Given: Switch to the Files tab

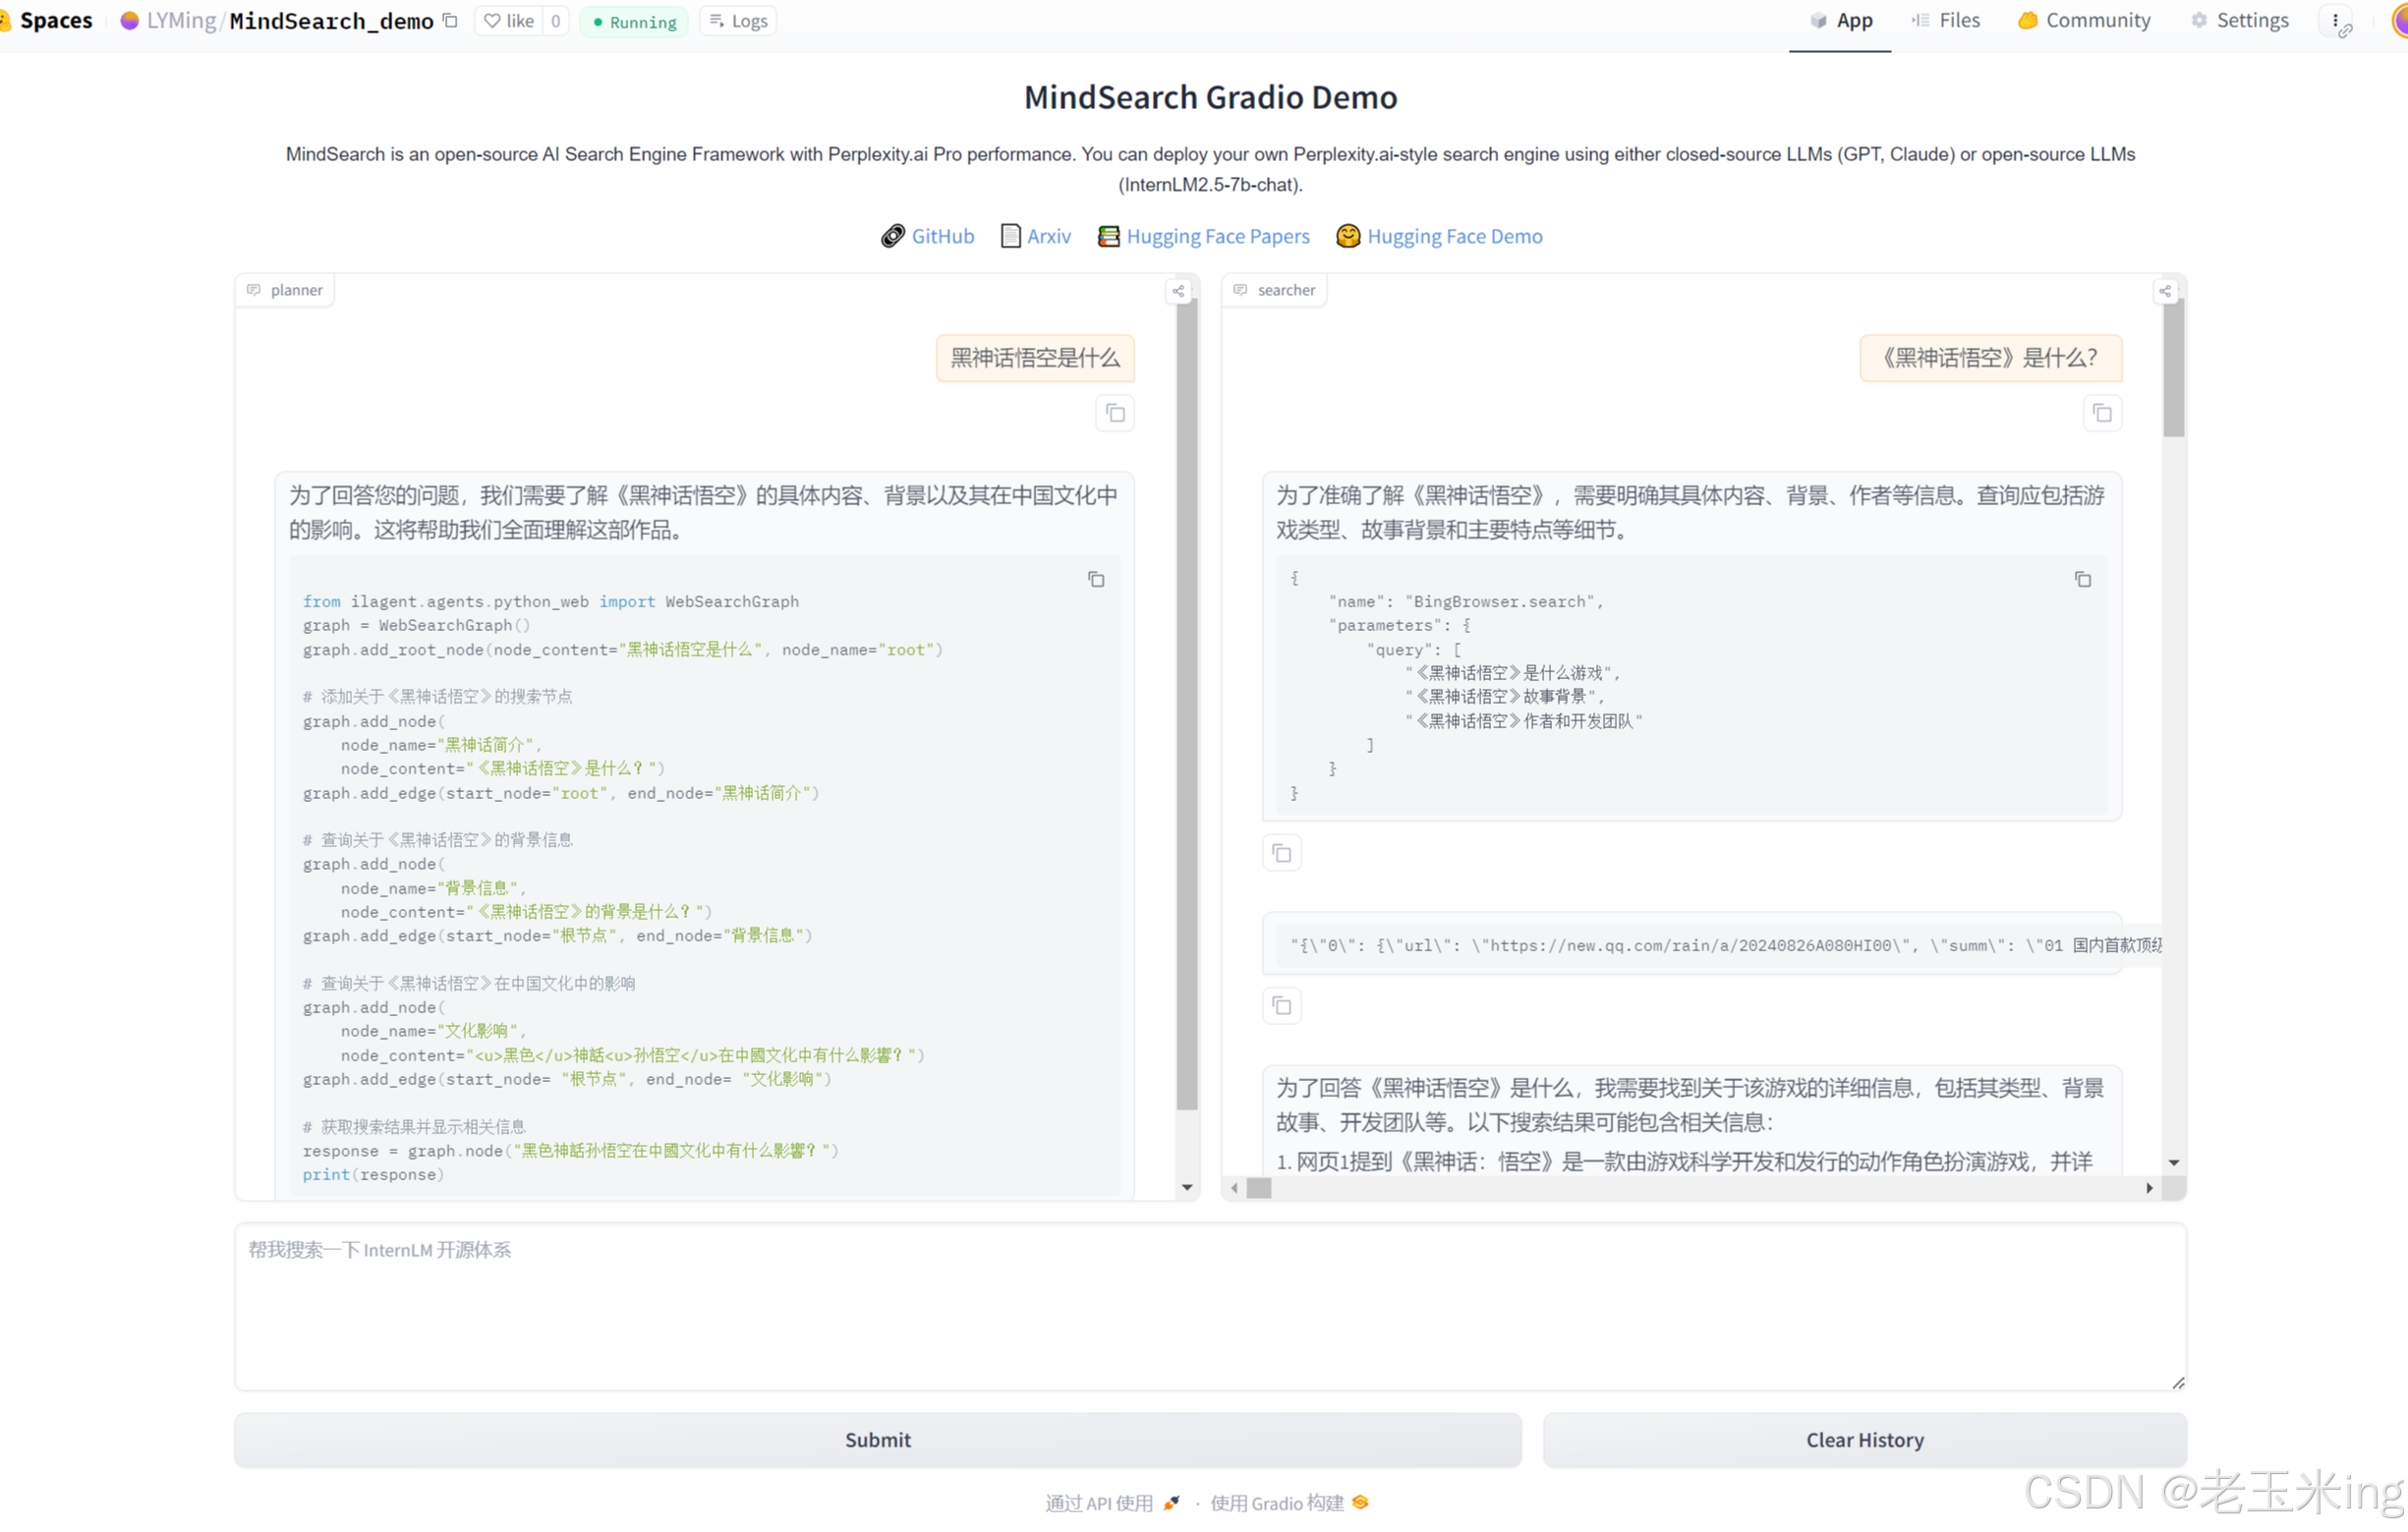Looking at the screenshot, I should (x=1946, y=20).
